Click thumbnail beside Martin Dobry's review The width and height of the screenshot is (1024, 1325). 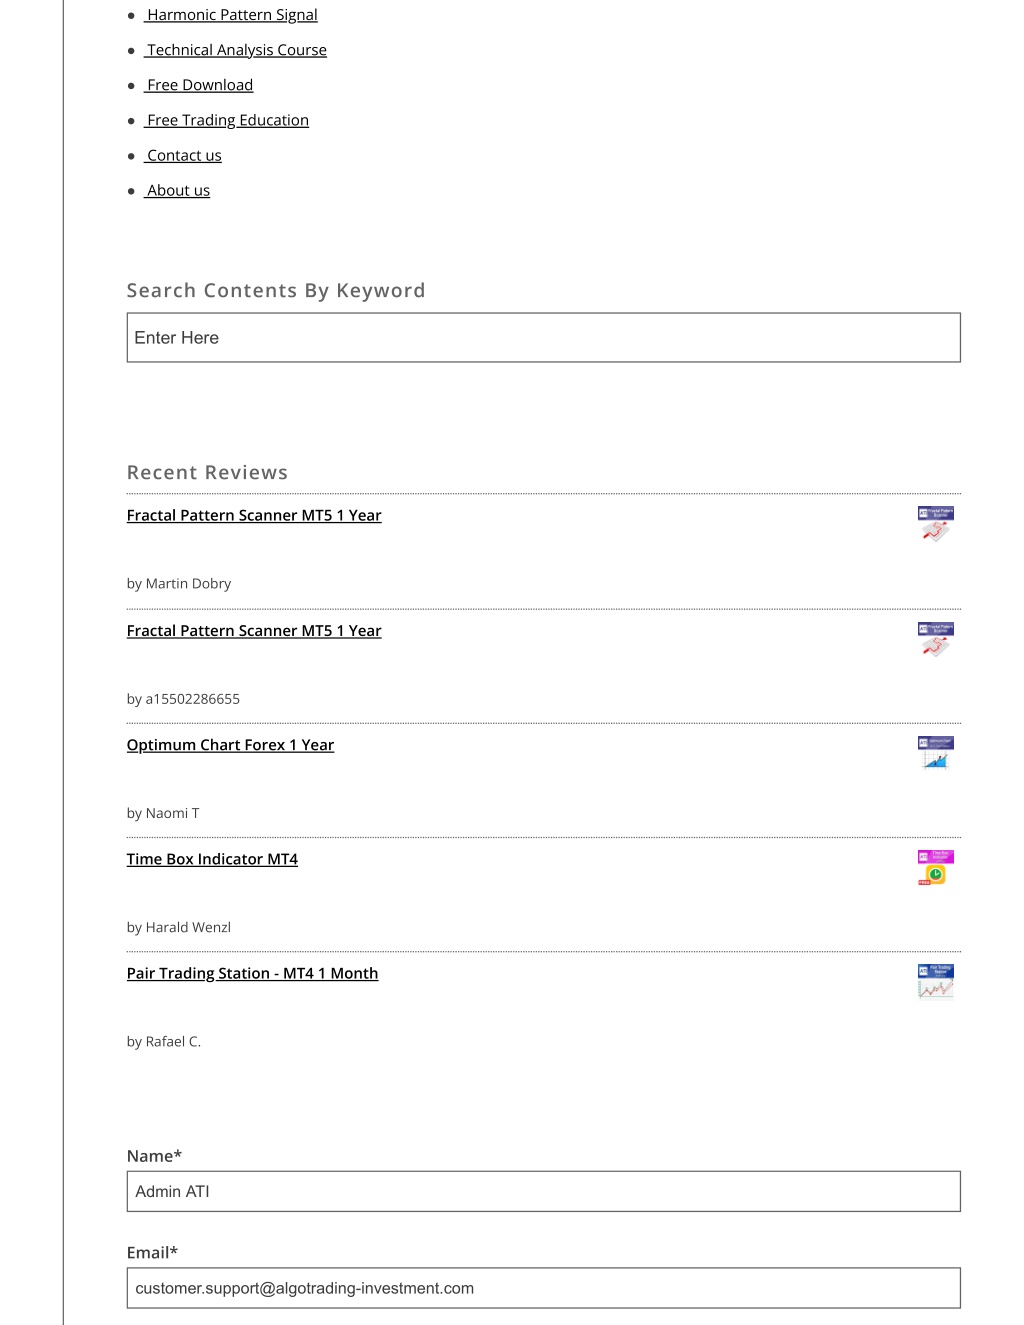(x=936, y=524)
